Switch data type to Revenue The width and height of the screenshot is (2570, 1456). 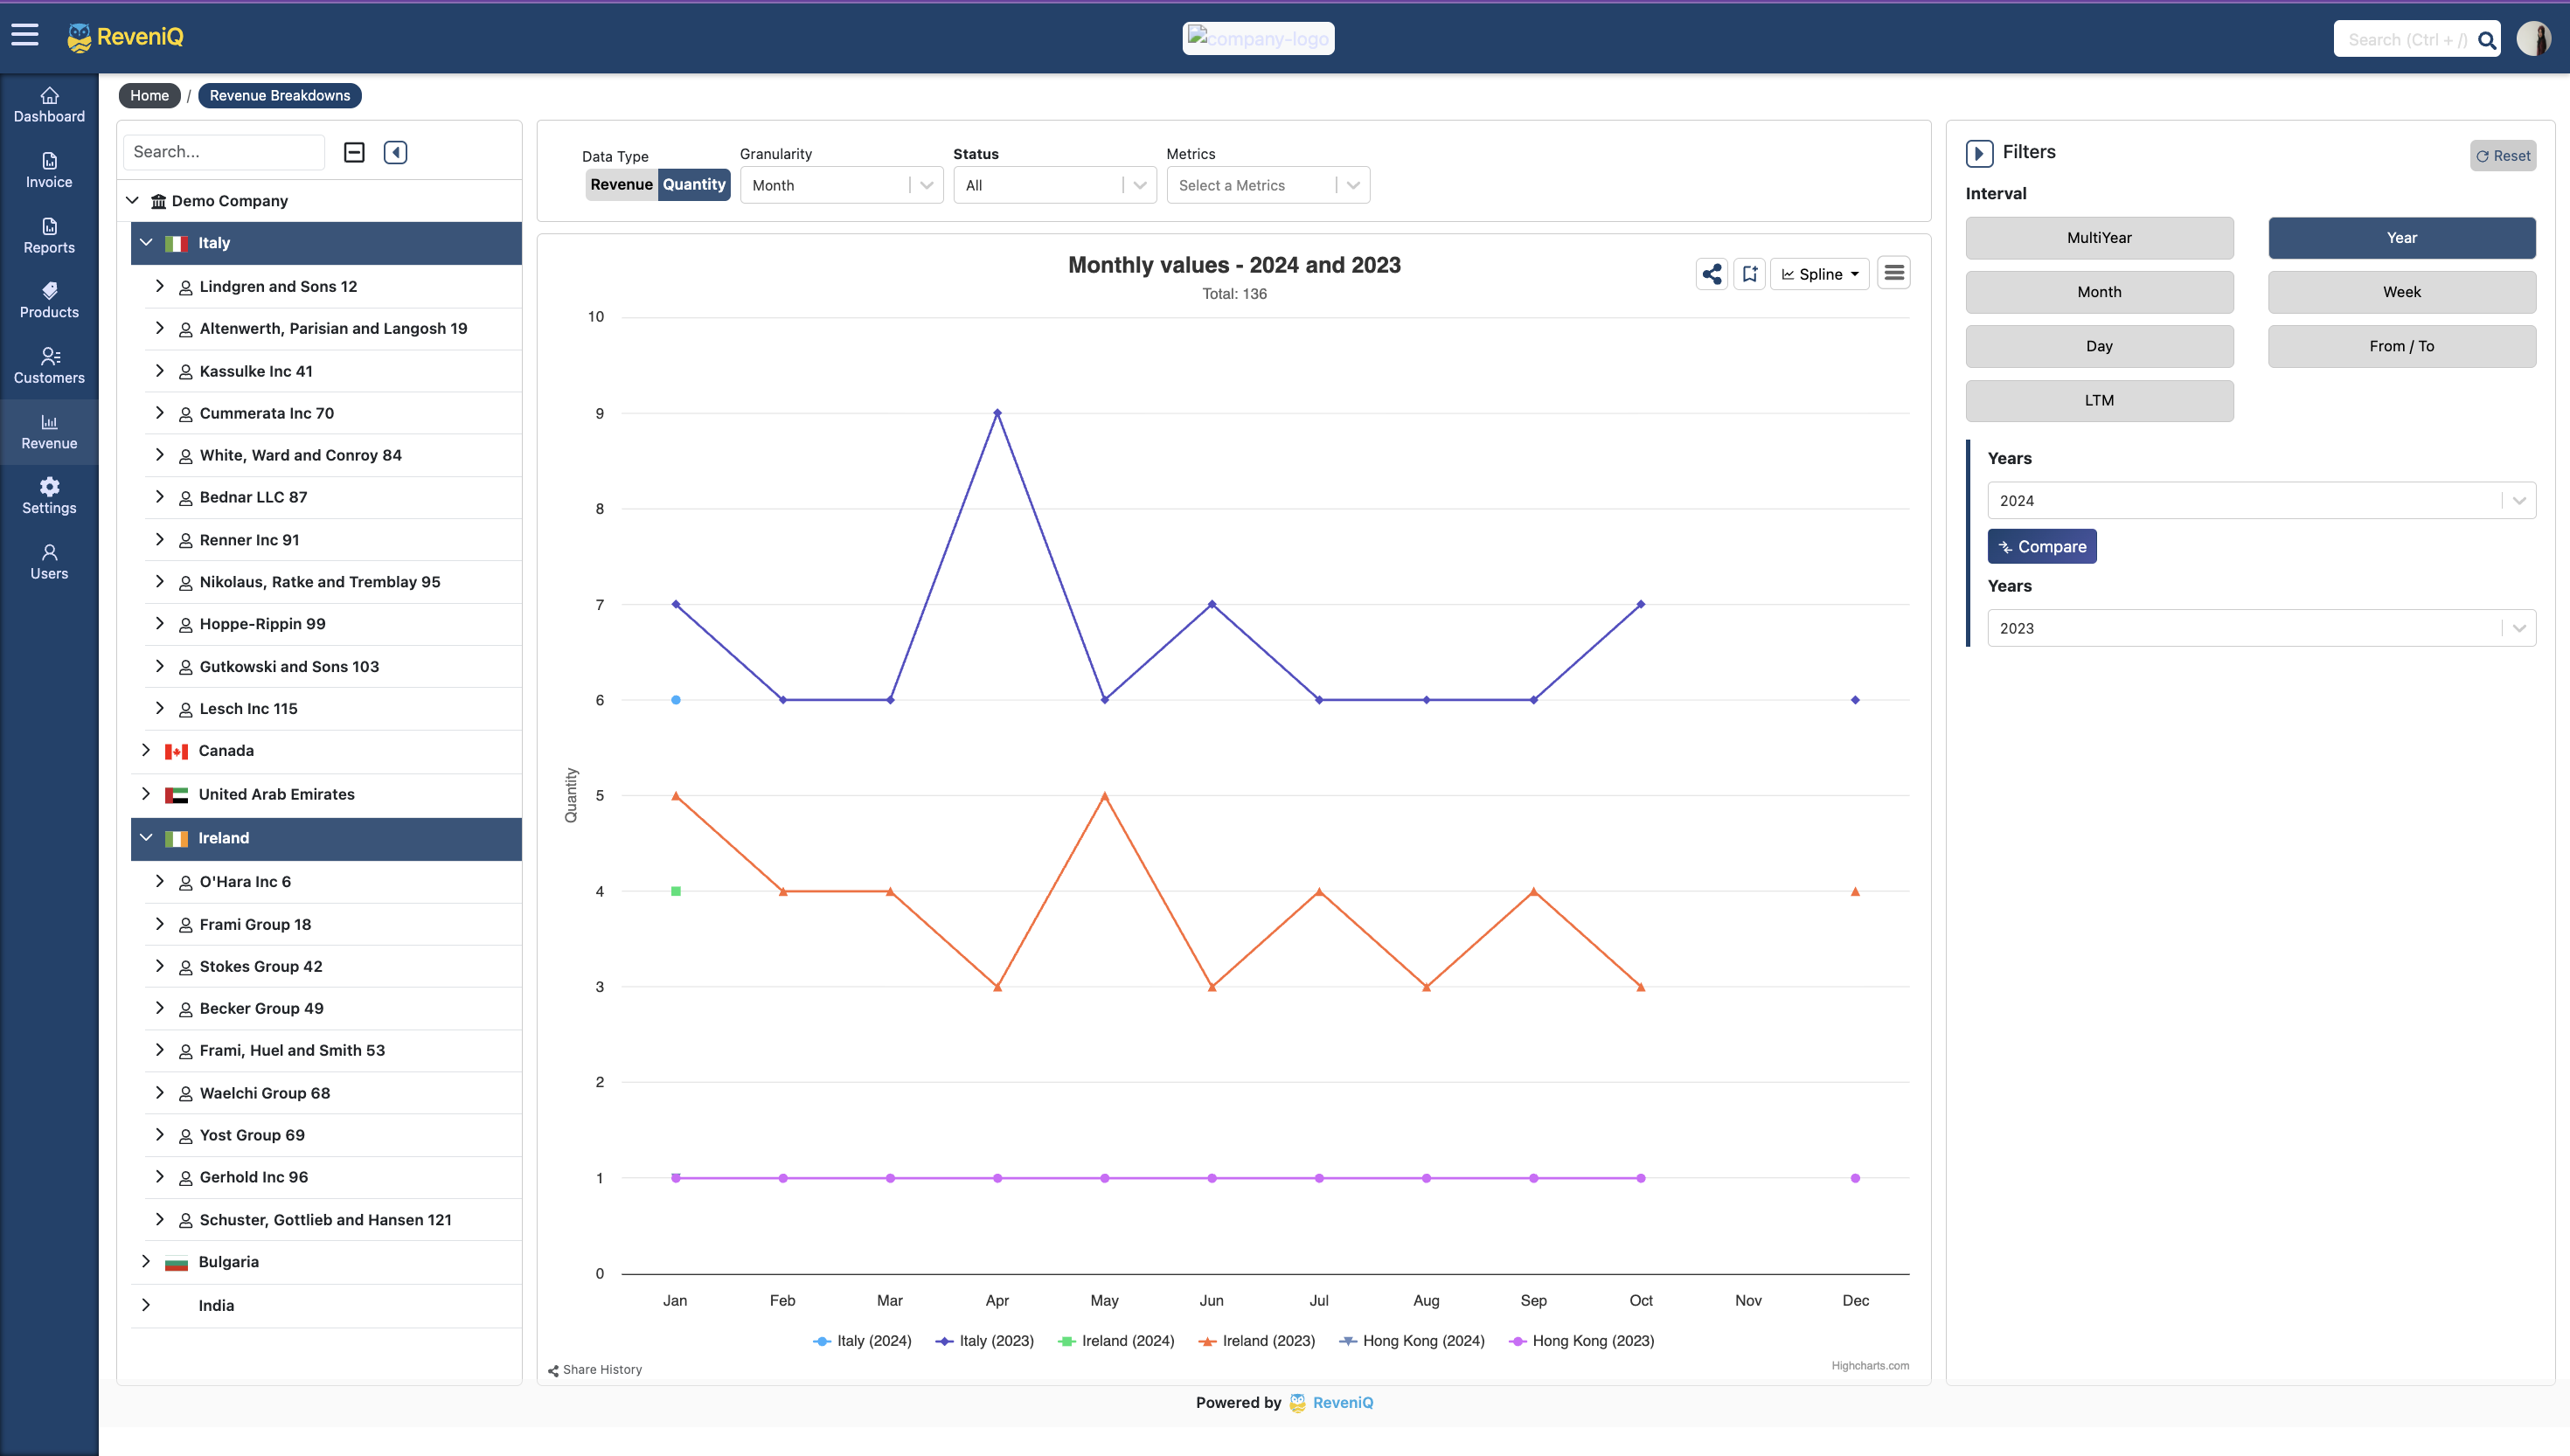[621, 184]
